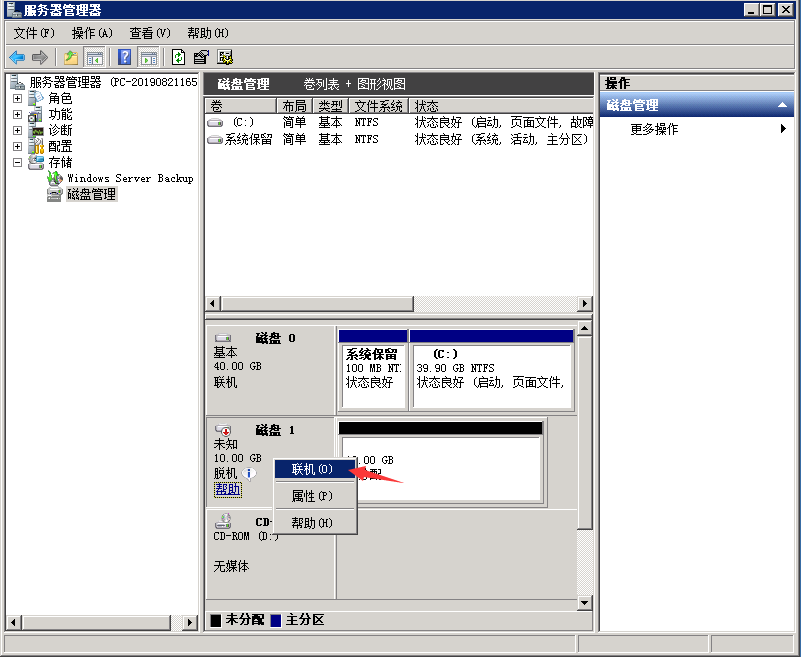This screenshot has width=801, height=657.
Task: Click the 文件系统 column header
Action: [x=378, y=106]
